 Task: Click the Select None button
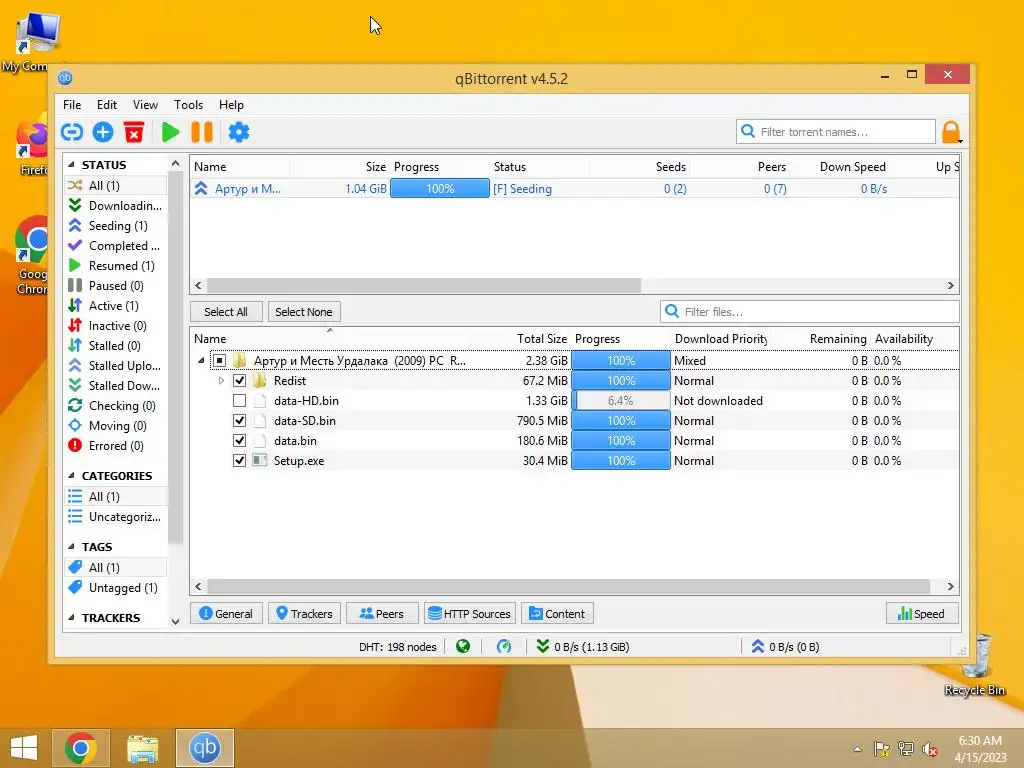(304, 312)
